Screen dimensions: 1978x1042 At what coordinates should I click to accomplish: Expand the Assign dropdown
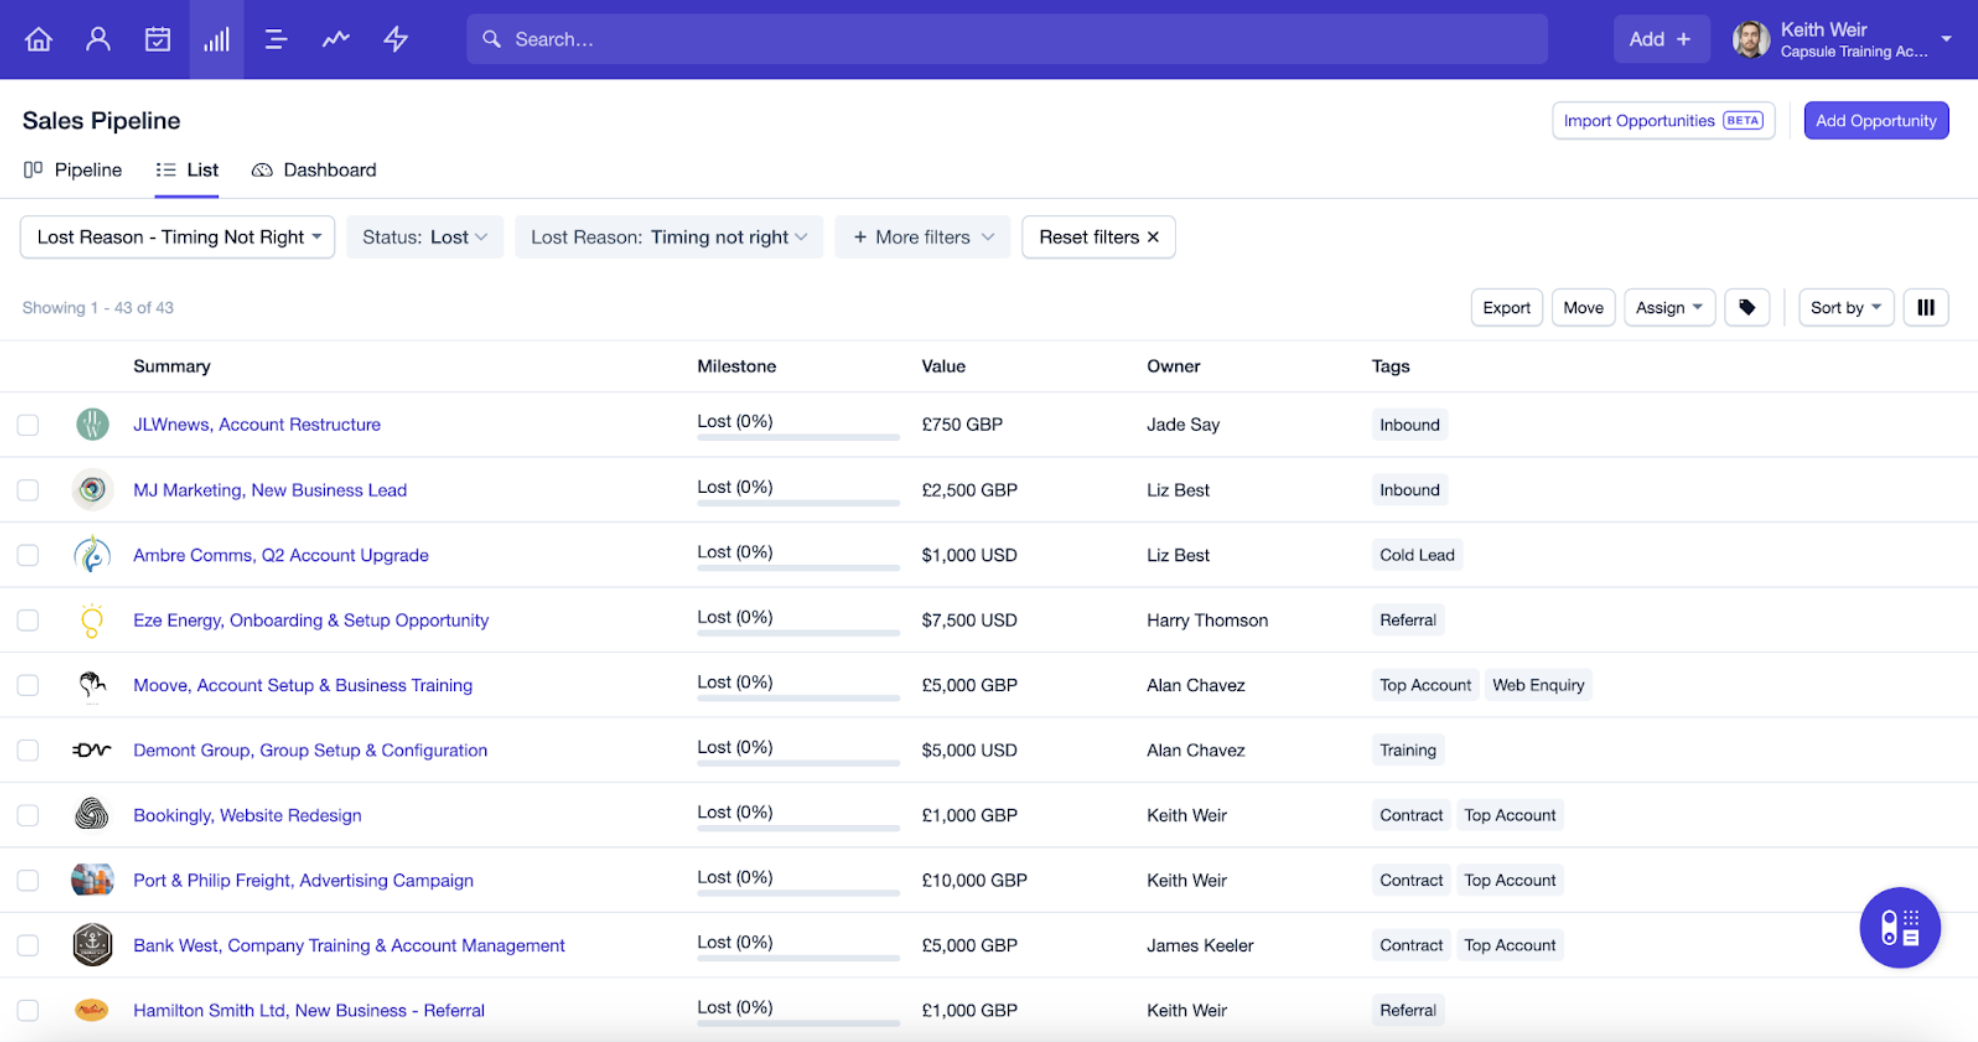(1669, 307)
